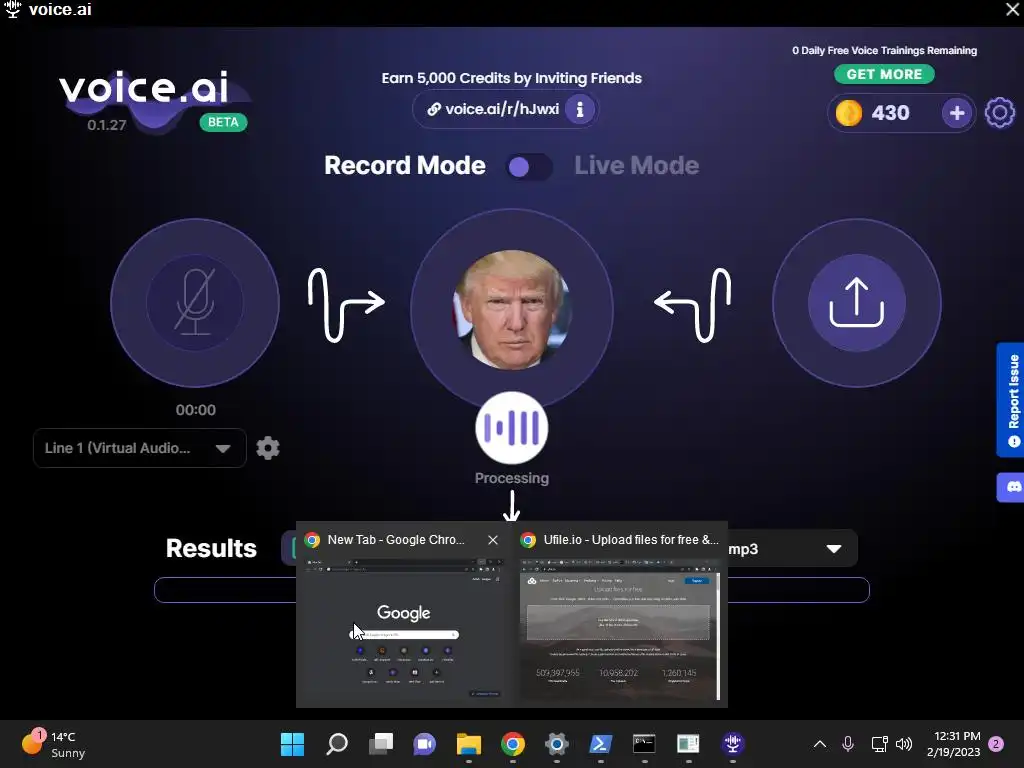Open microphone device settings gear

click(x=268, y=448)
